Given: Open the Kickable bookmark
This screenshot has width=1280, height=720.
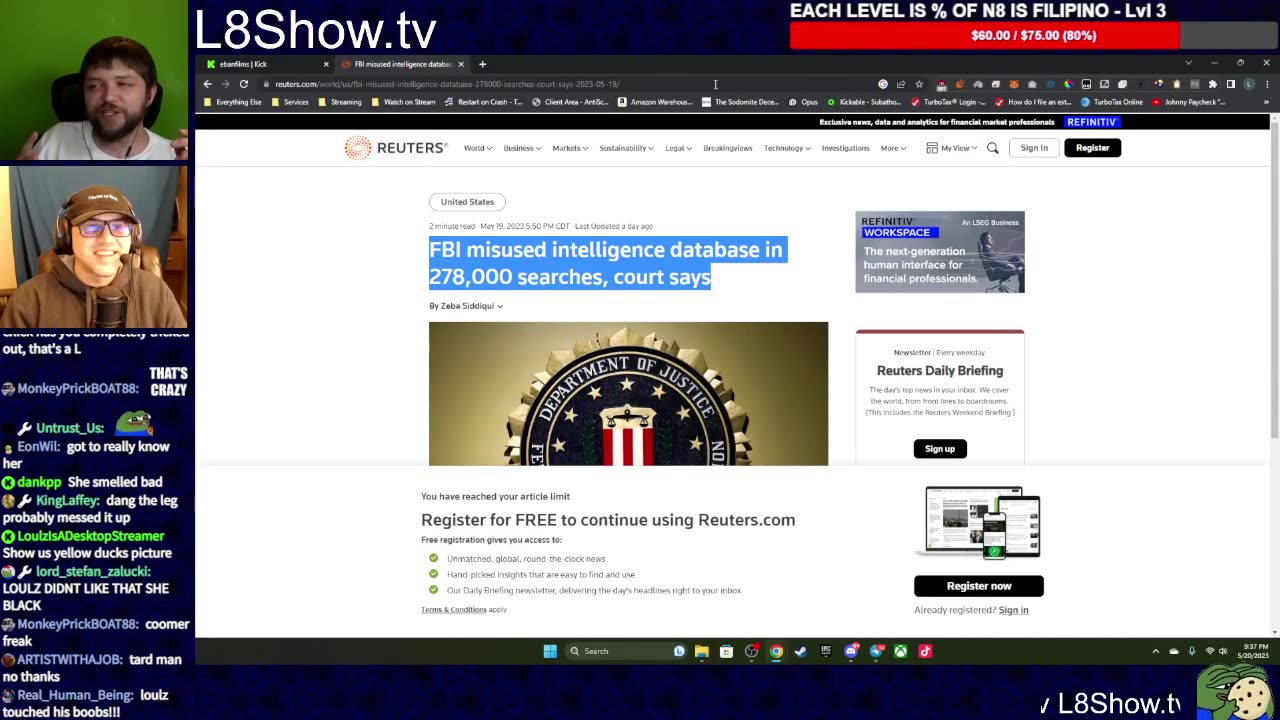Looking at the screenshot, I should pos(864,102).
